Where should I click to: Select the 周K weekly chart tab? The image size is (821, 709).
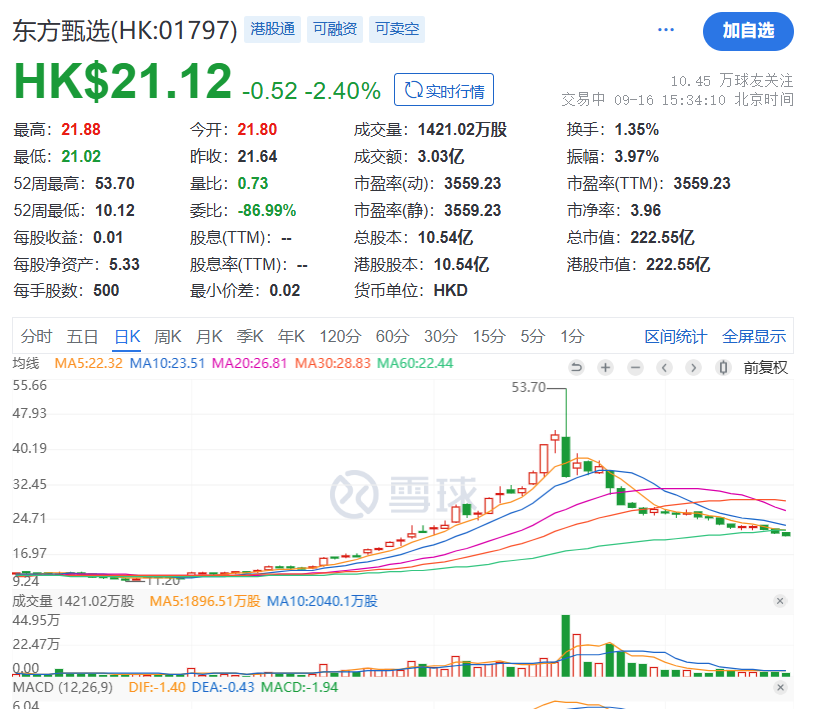click(167, 337)
